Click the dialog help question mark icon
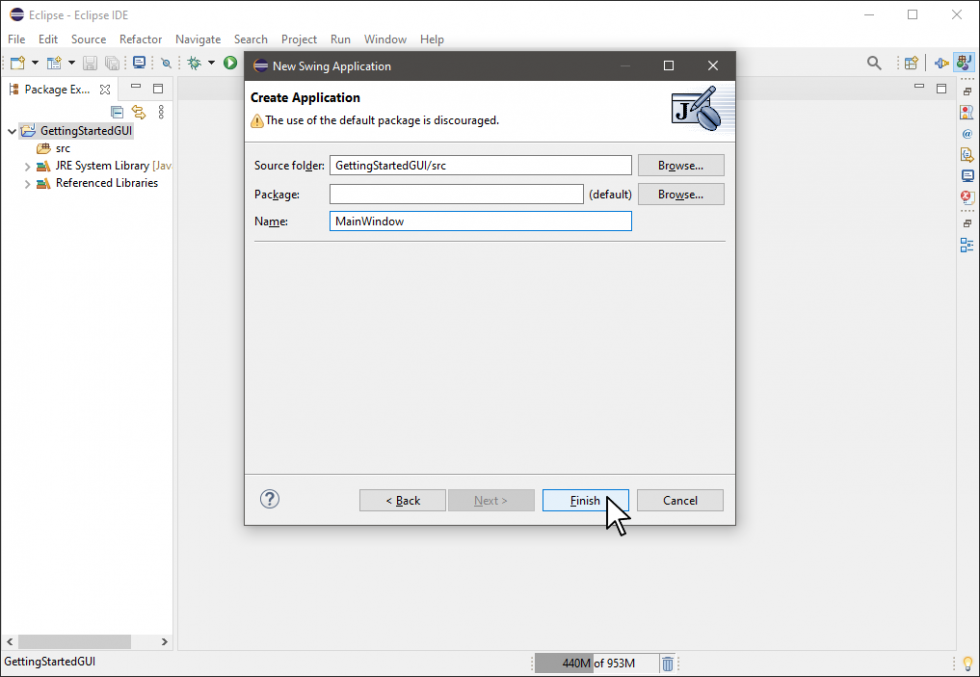Screen dimensions: 980x677 click(269, 499)
